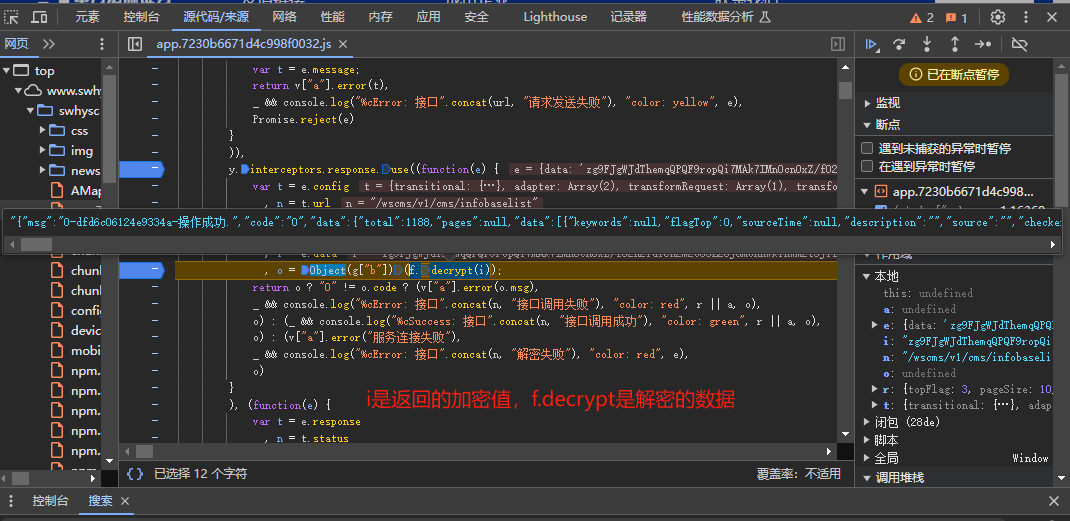Switch to 控制台 Console tab

tap(142, 17)
